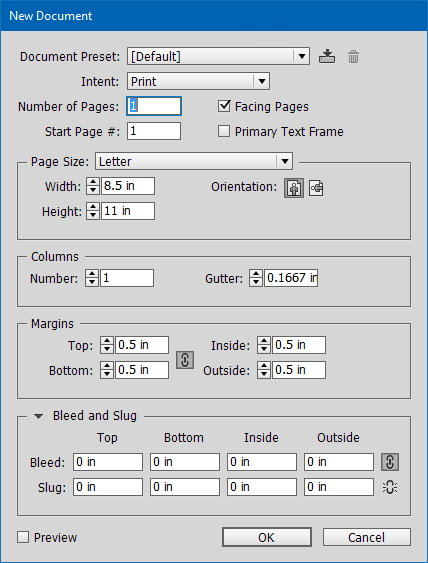Click the Delete Preset trash icon
Screen dimensions: 428x563
353,57
